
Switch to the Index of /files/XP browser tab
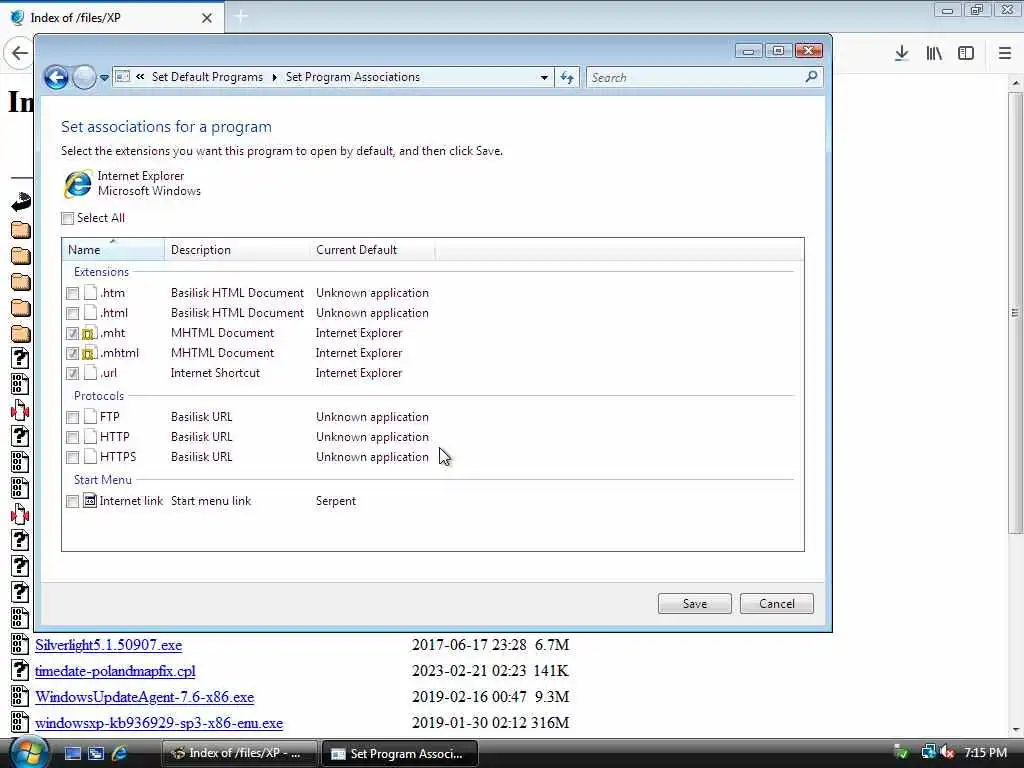(x=112, y=18)
